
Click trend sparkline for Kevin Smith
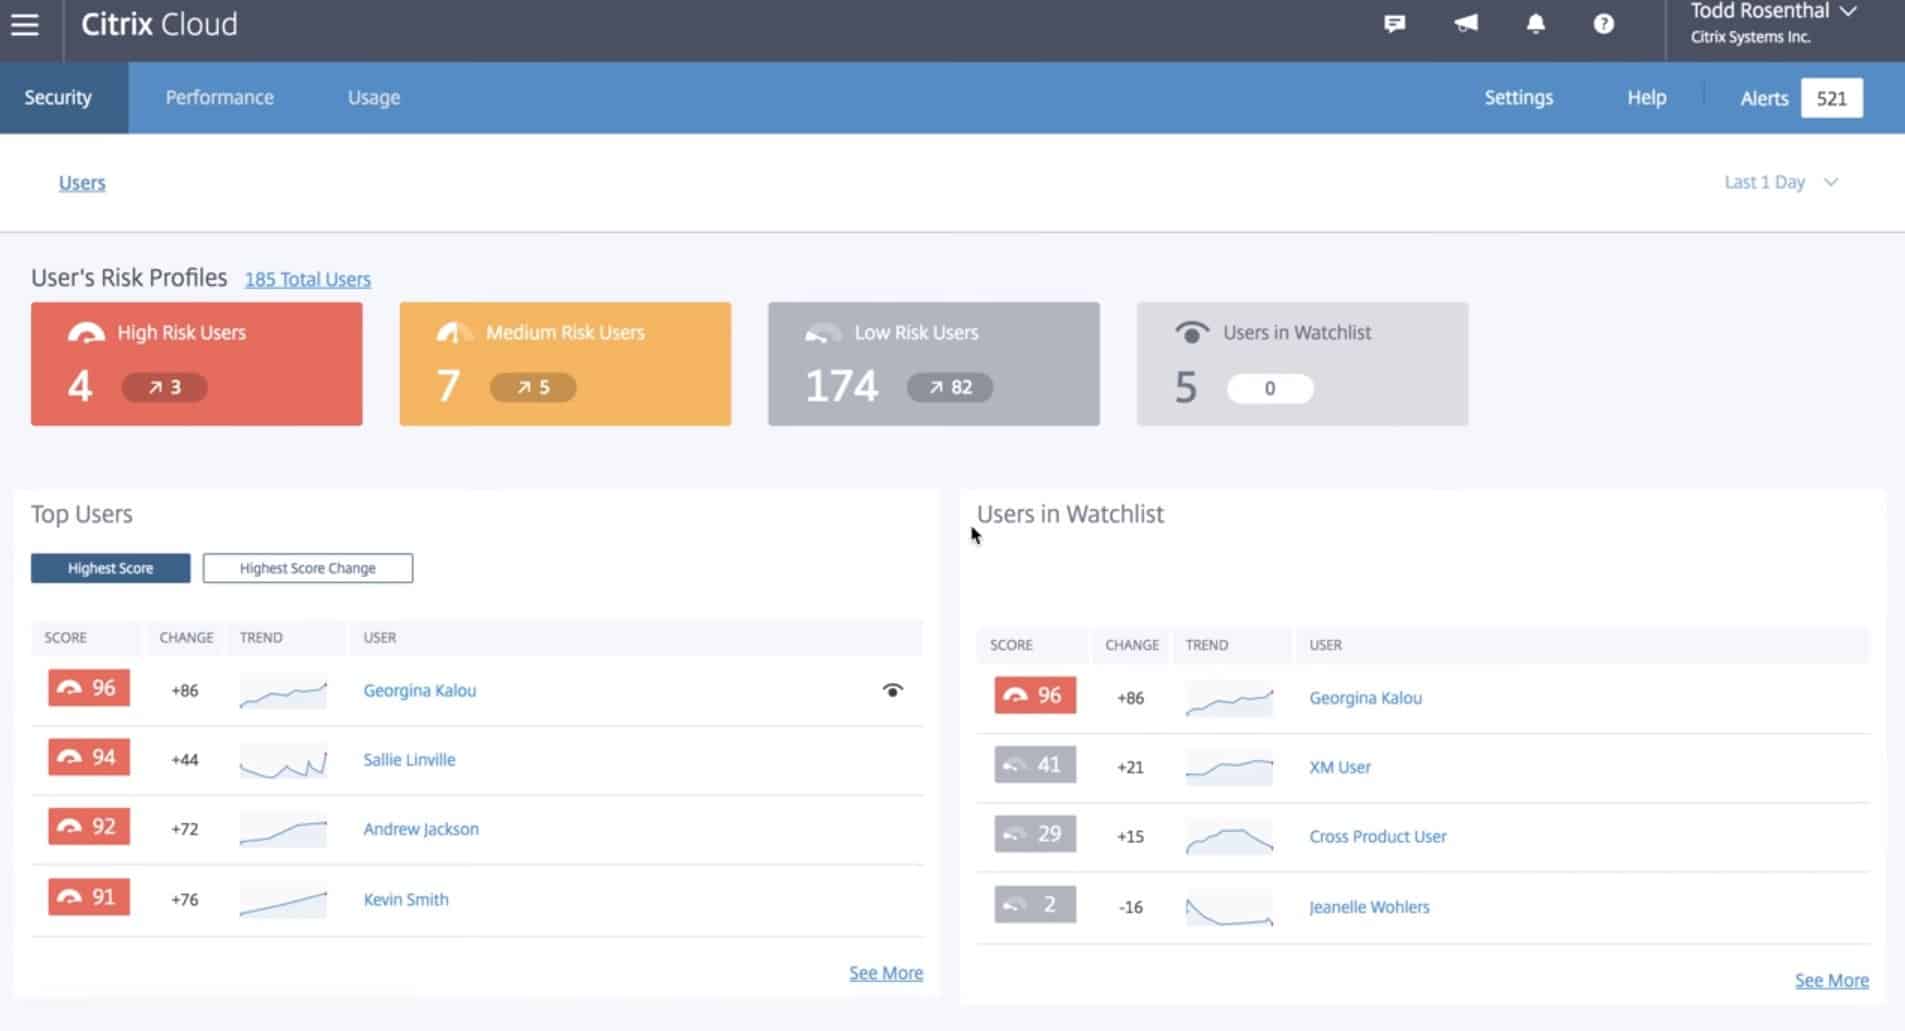pos(283,900)
